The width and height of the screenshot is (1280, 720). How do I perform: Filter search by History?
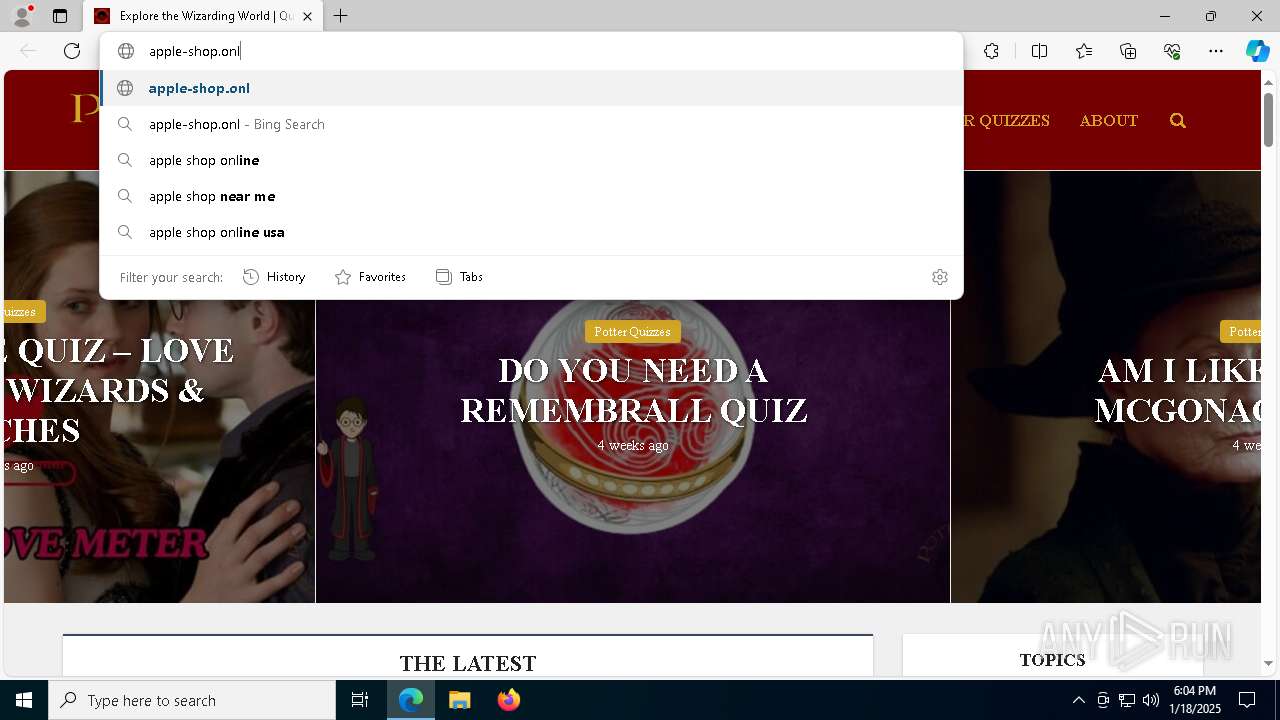[x=274, y=277]
